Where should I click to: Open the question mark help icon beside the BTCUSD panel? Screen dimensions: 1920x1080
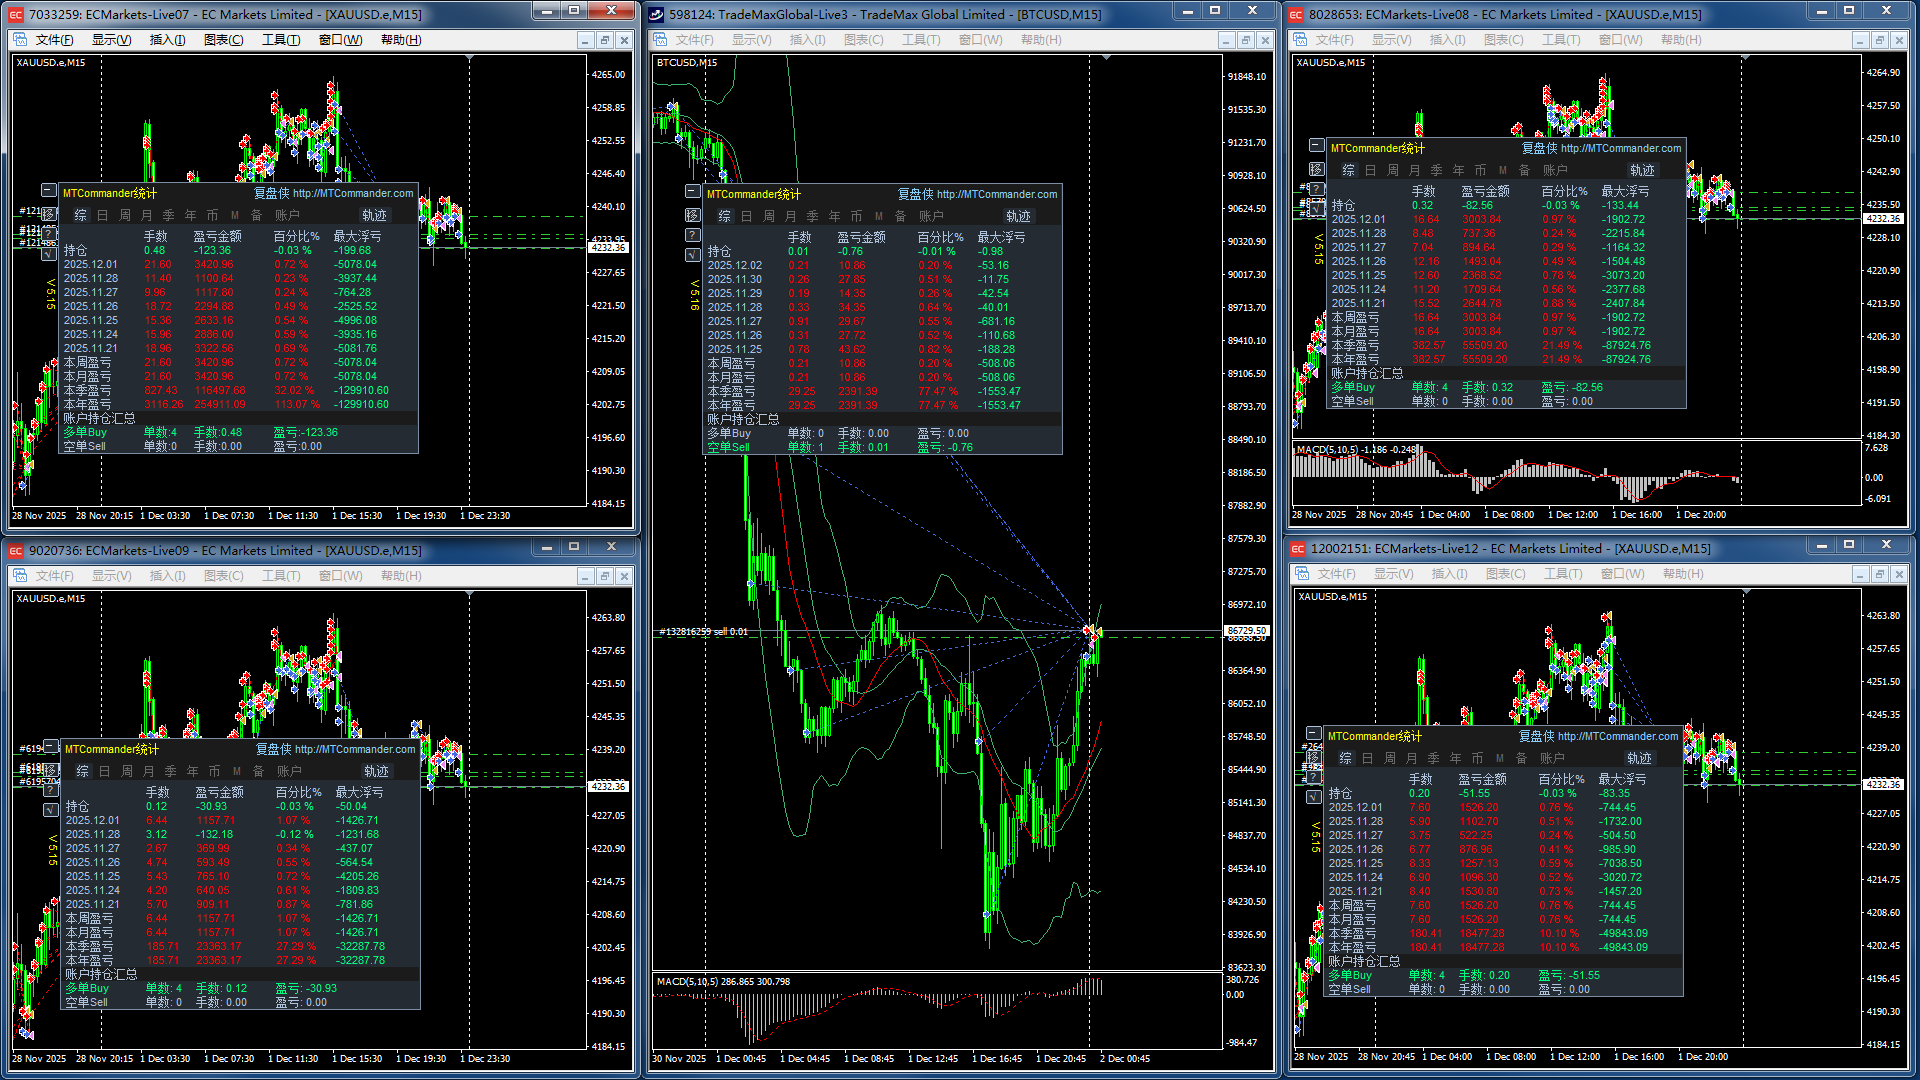coord(692,235)
